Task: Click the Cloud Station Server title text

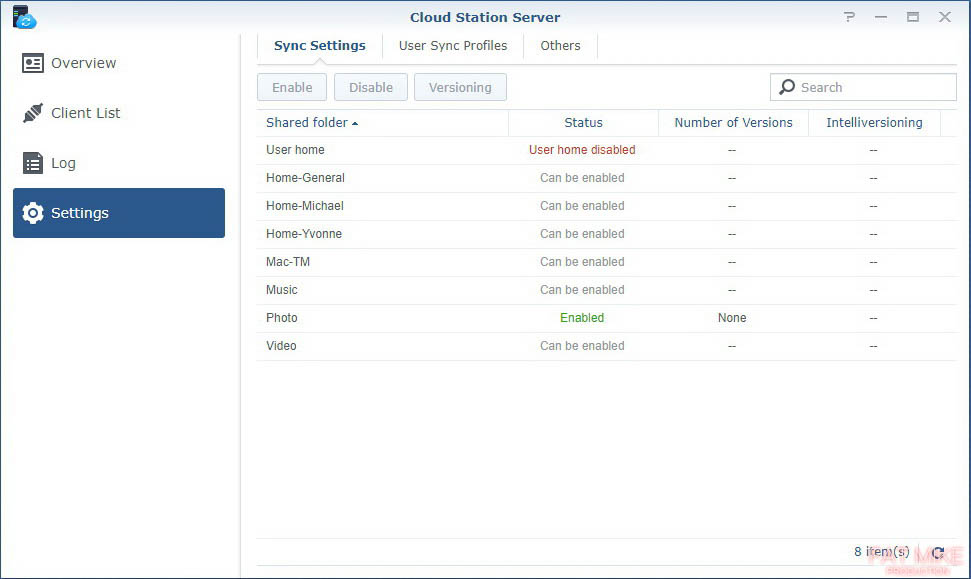Action: [485, 17]
